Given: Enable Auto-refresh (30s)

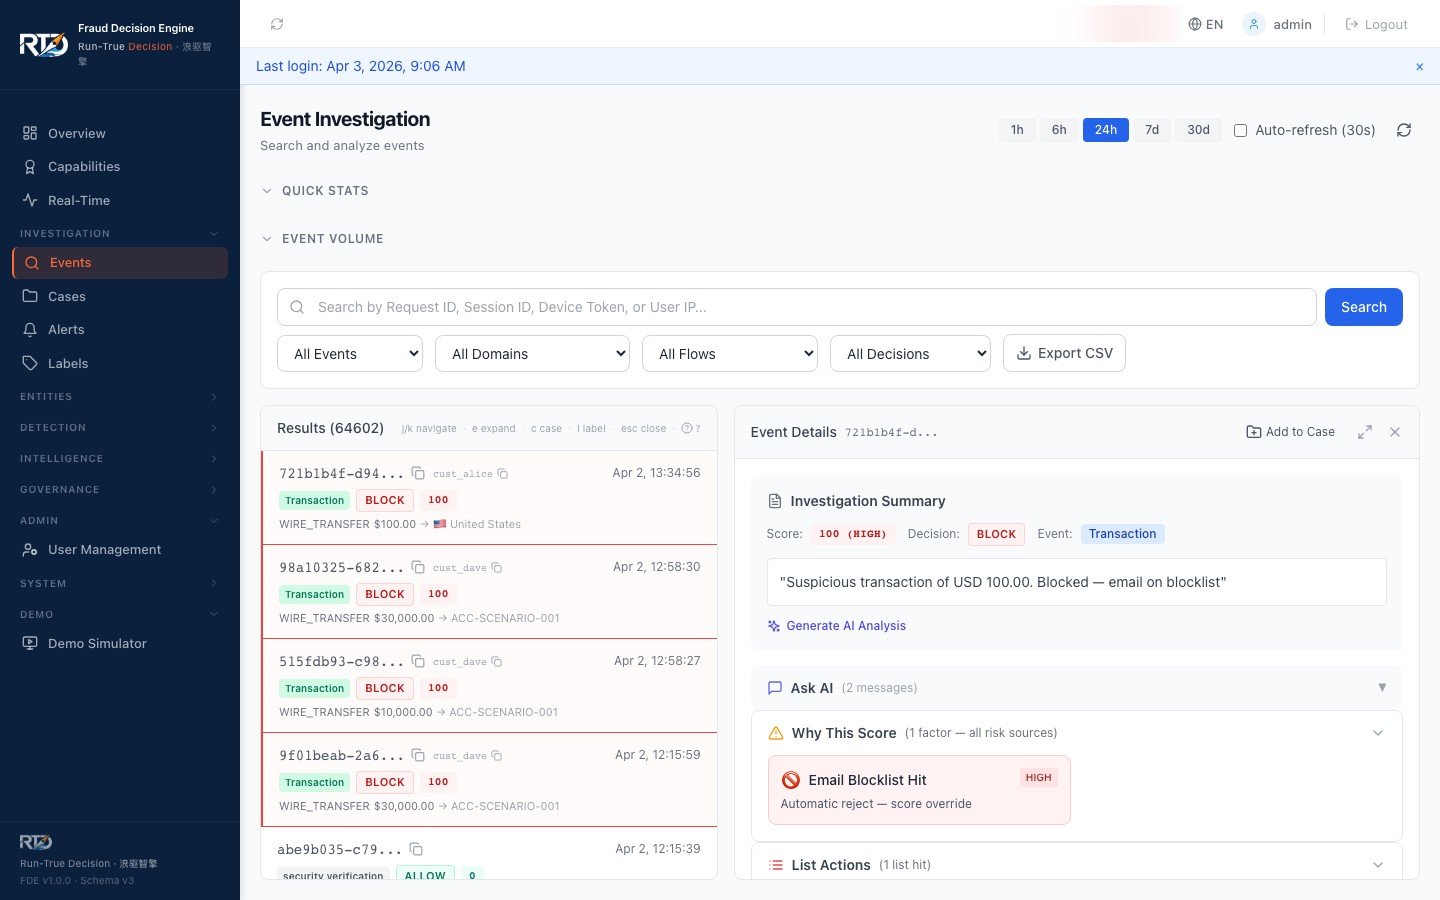Looking at the screenshot, I should 1240,130.
